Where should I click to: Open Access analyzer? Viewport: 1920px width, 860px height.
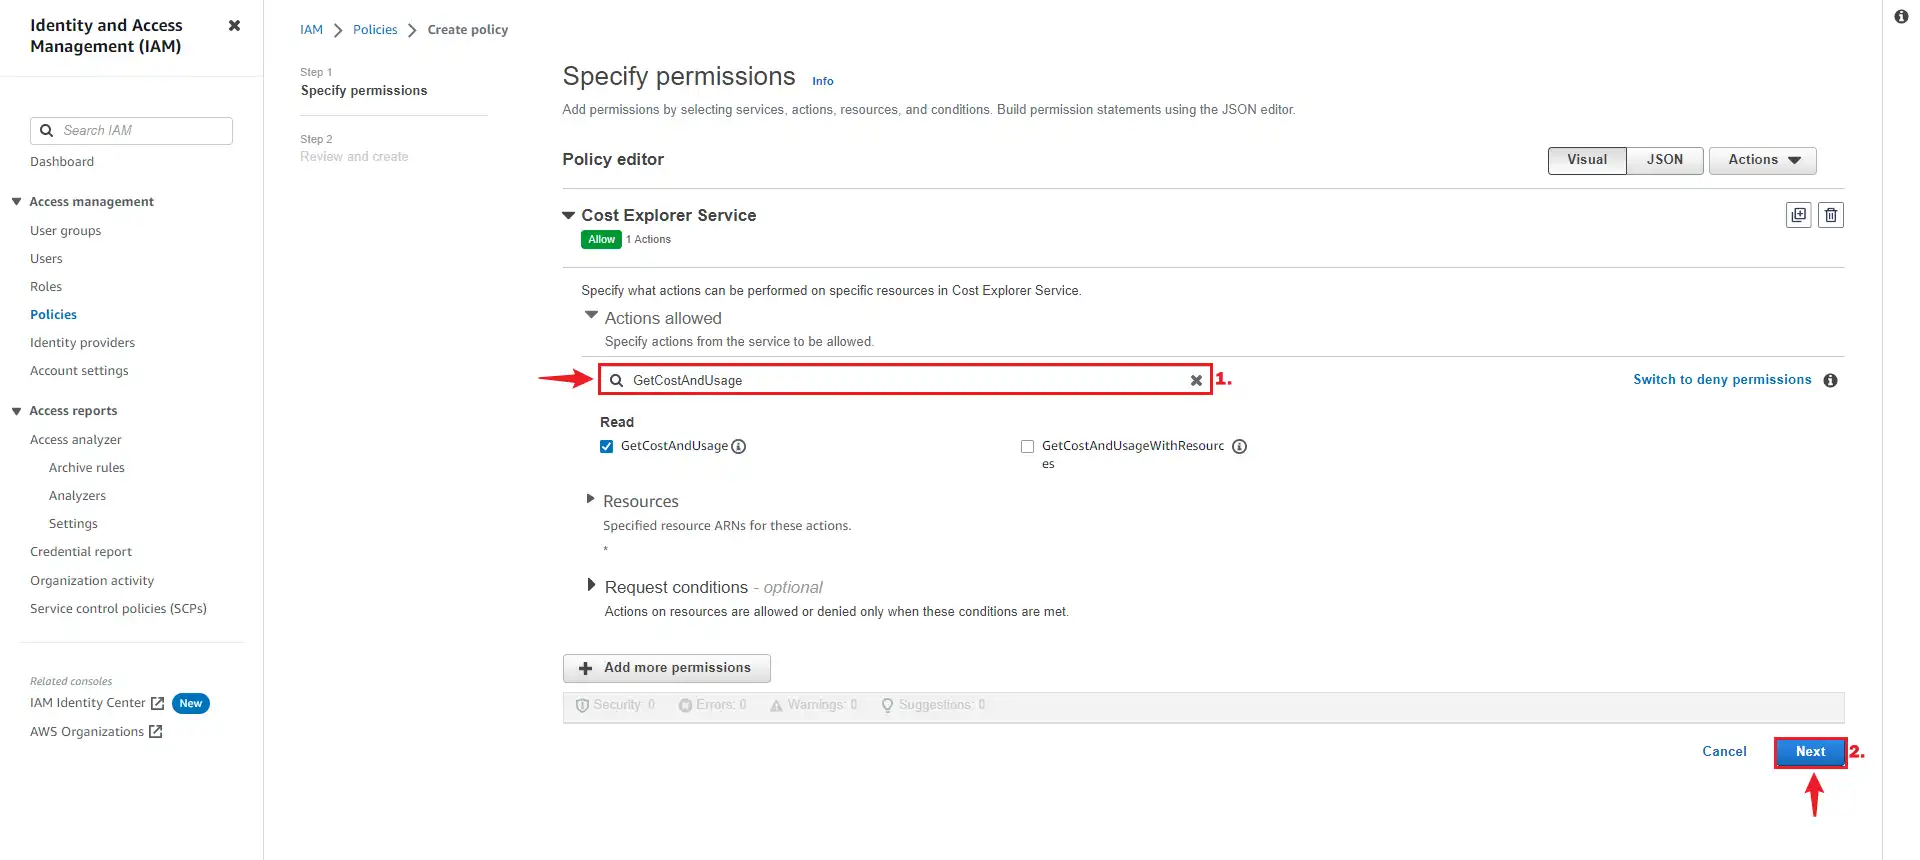click(76, 440)
